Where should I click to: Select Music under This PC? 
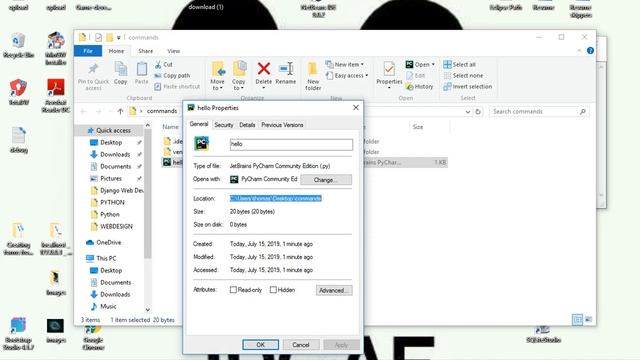(x=103, y=306)
